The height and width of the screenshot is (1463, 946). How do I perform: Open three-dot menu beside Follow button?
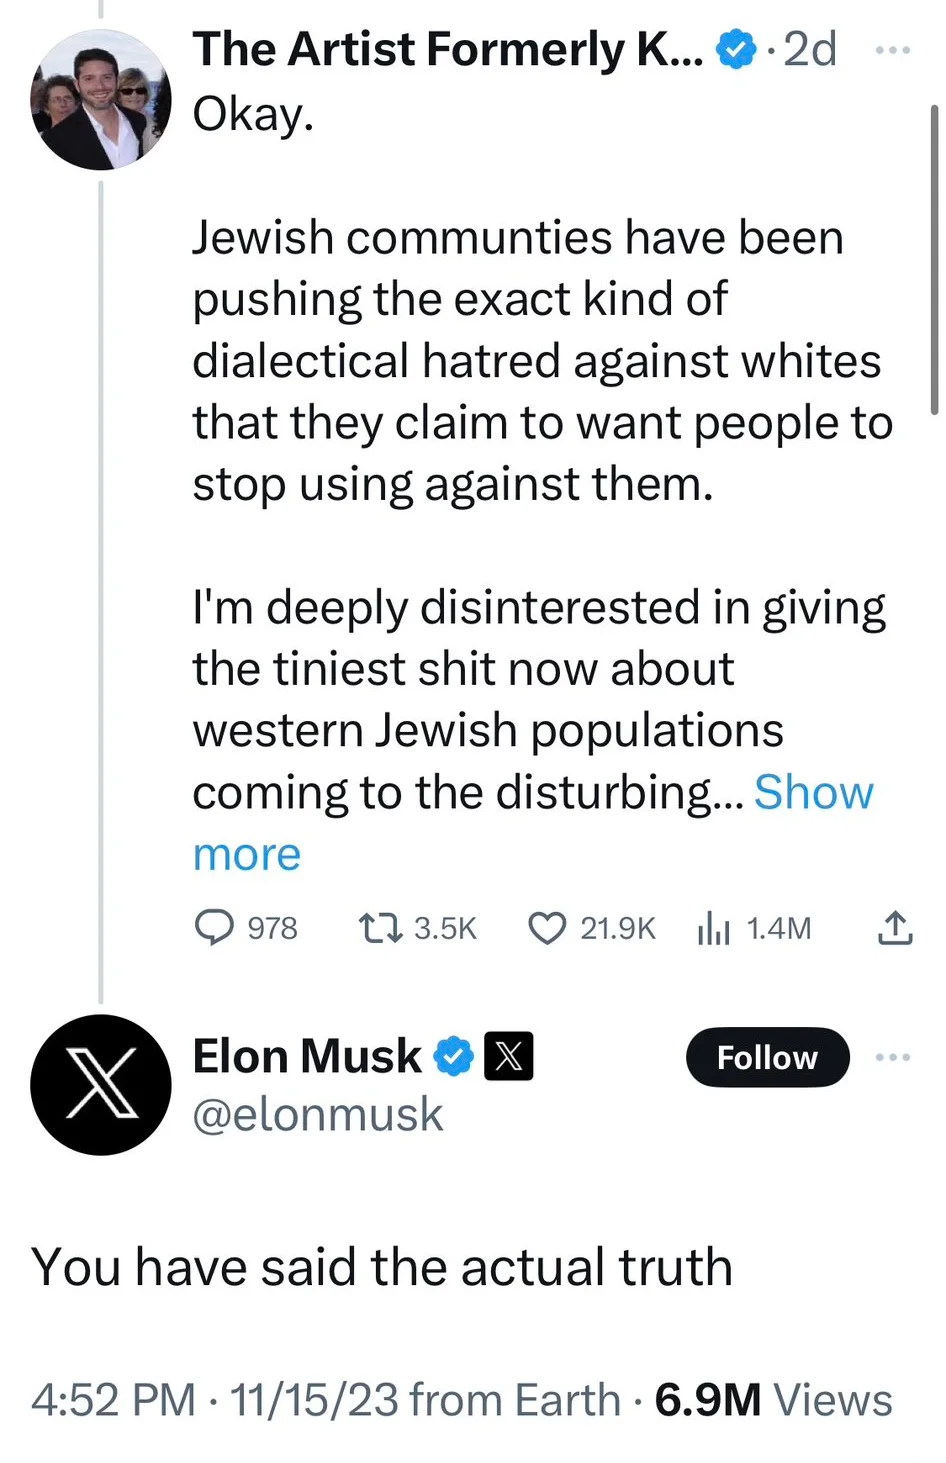coord(892,1057)
